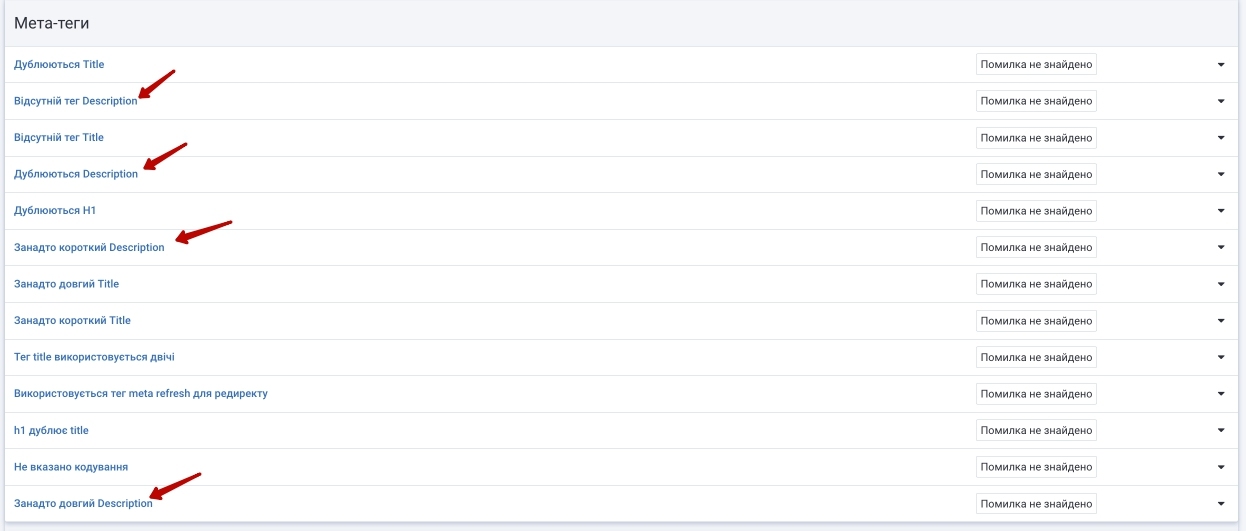The image size is (1246, 531).
Task: Expand the 'Дублюються H1' row arrow
Action: pos(1221,211)
